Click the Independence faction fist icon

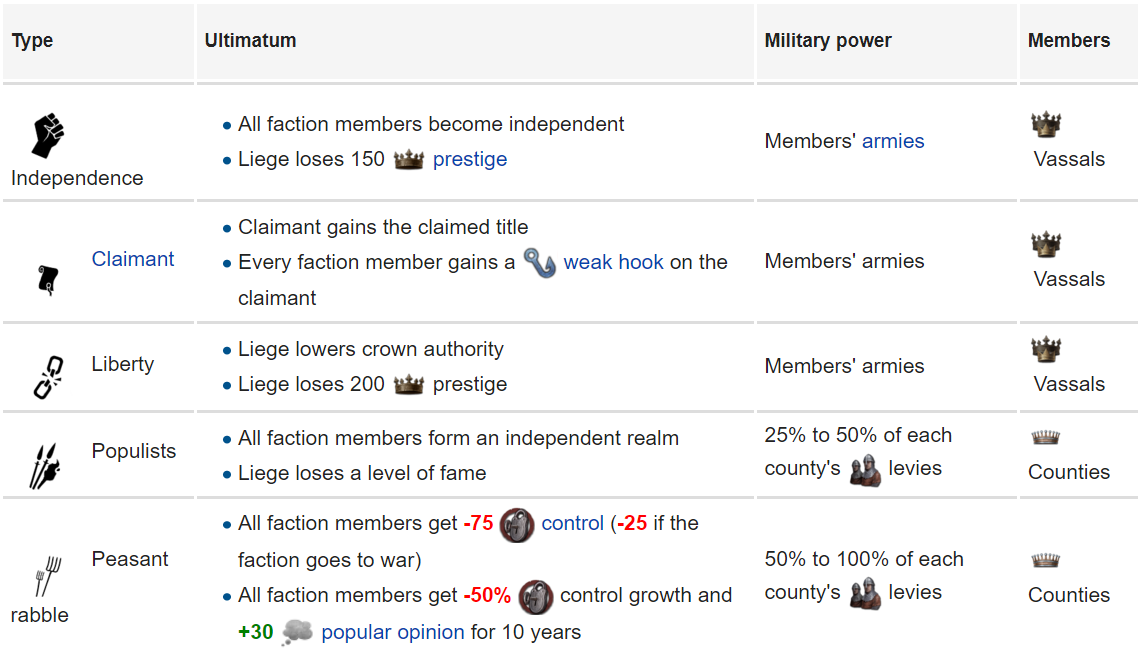pos(48,135)
